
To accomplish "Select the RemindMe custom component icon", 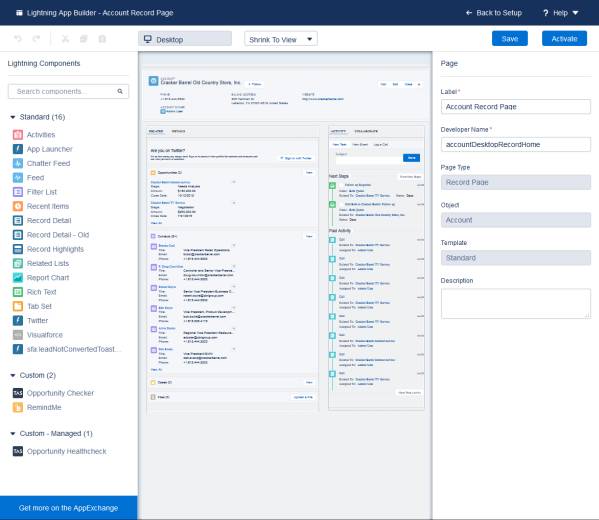I will click(18, 407).
